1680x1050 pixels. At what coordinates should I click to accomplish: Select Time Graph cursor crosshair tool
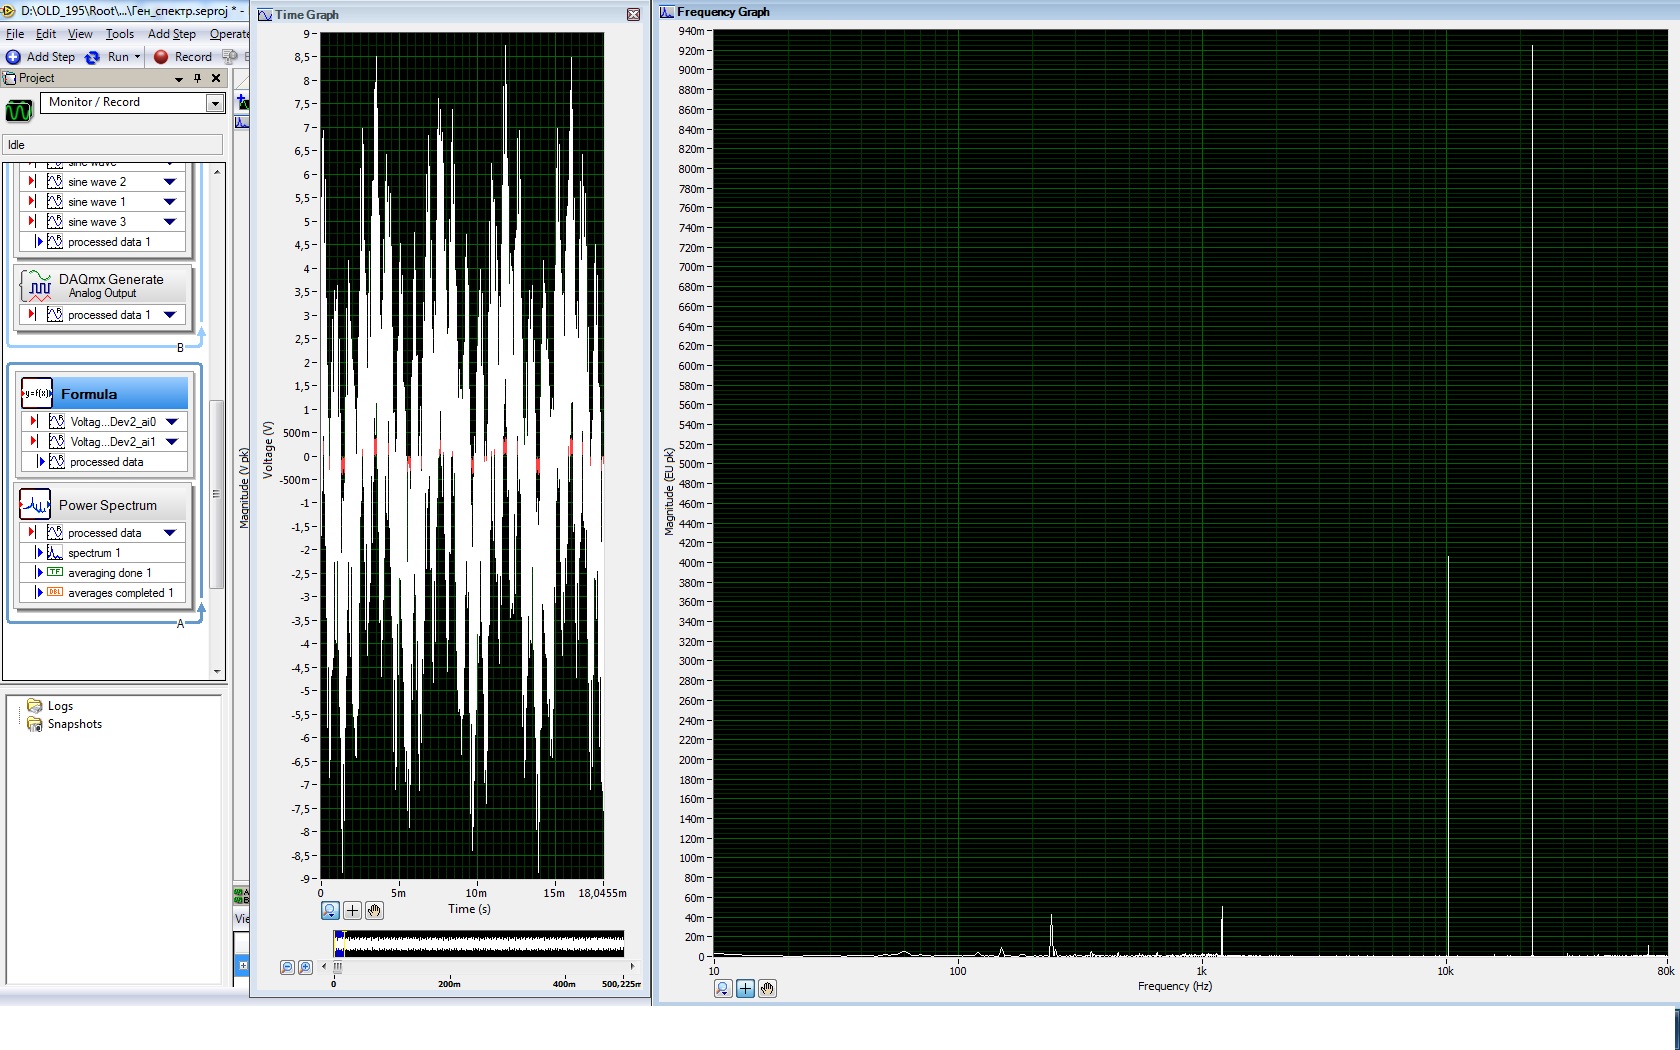352,910
